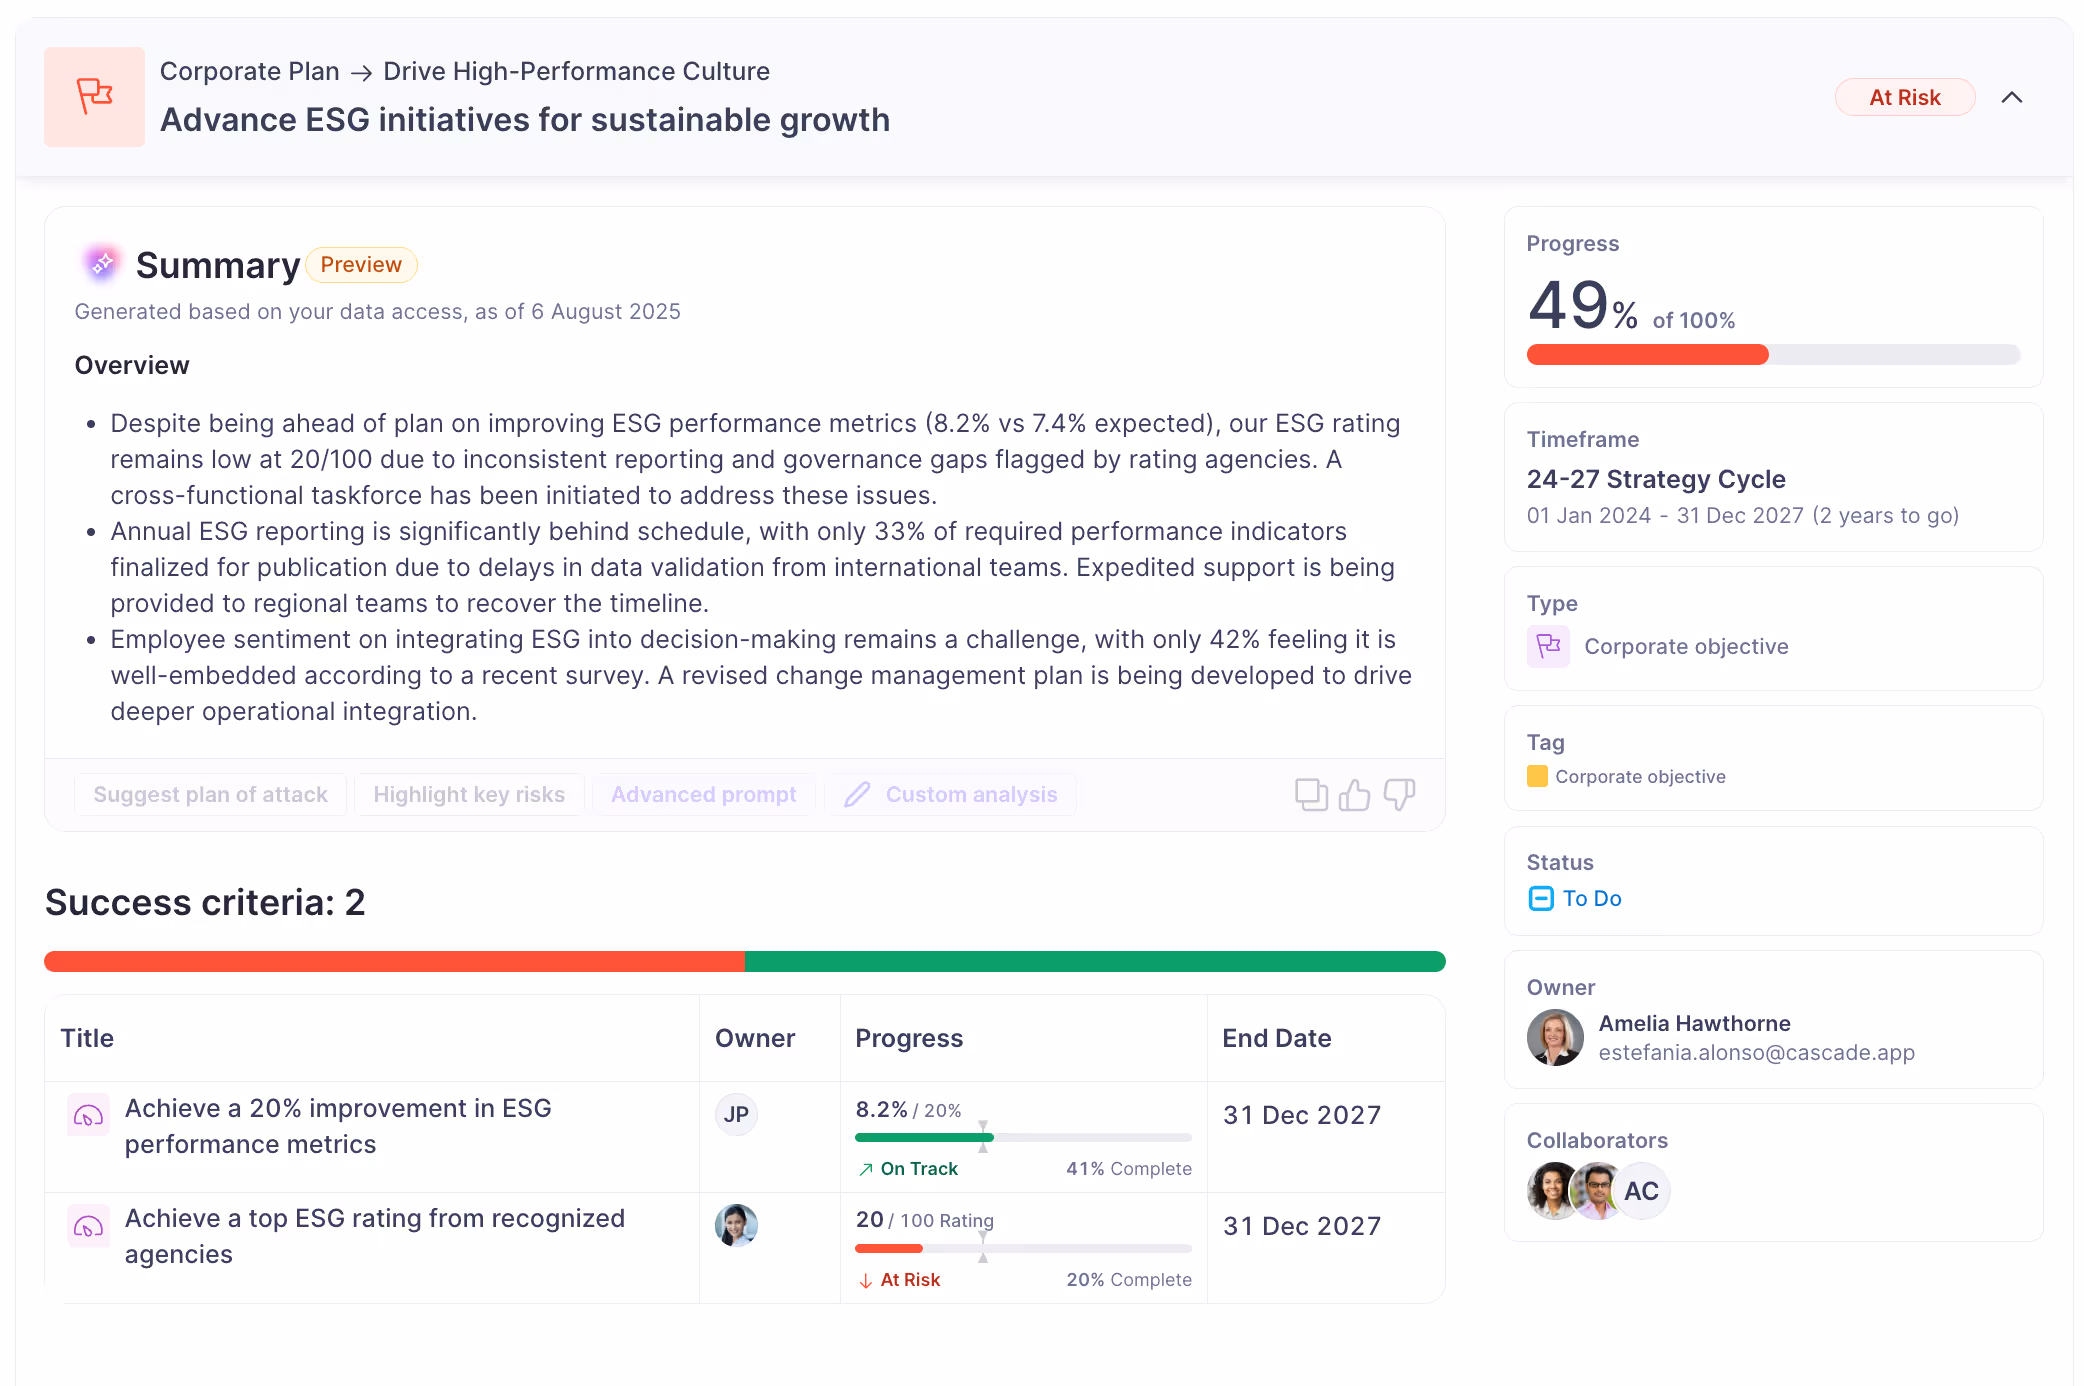Click the gauge icon beside ESG performance metrics criterion
2084x1386 pixels.
point(88,1115)
